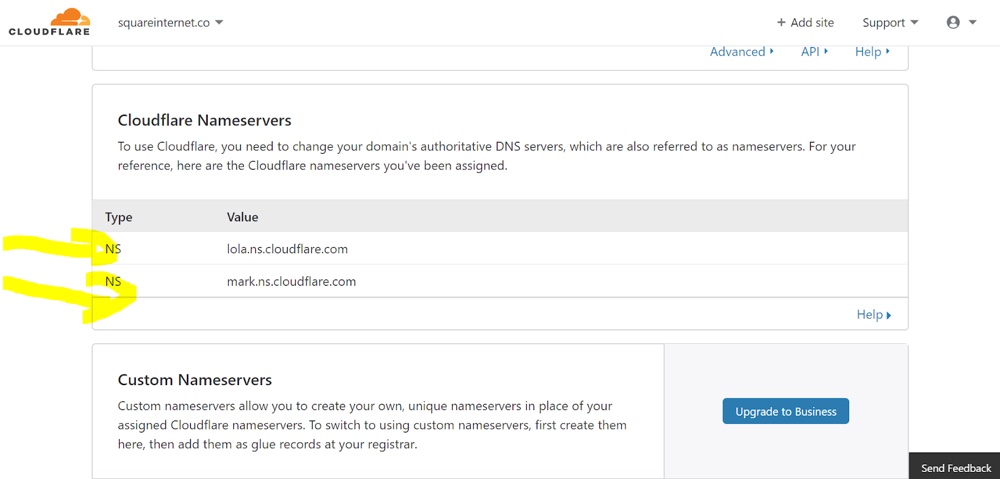Click the Cloudflare logo
Image resolution: width=1000 pixels, height=479 pixels.
pos(49,22)
